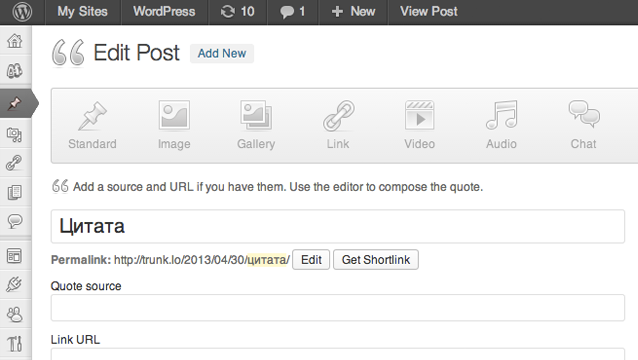This screenshot has width=638, height=360.
Task: Select the Posts pushpin sidebar icon
Action: point(15,103)
